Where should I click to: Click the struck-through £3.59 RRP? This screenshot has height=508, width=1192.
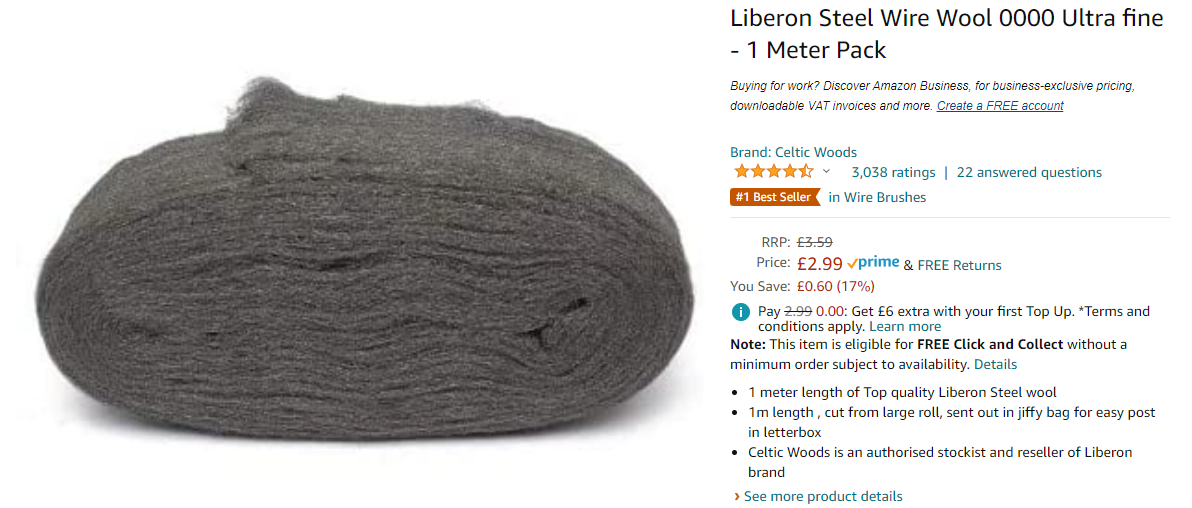(x=814, y=242)
